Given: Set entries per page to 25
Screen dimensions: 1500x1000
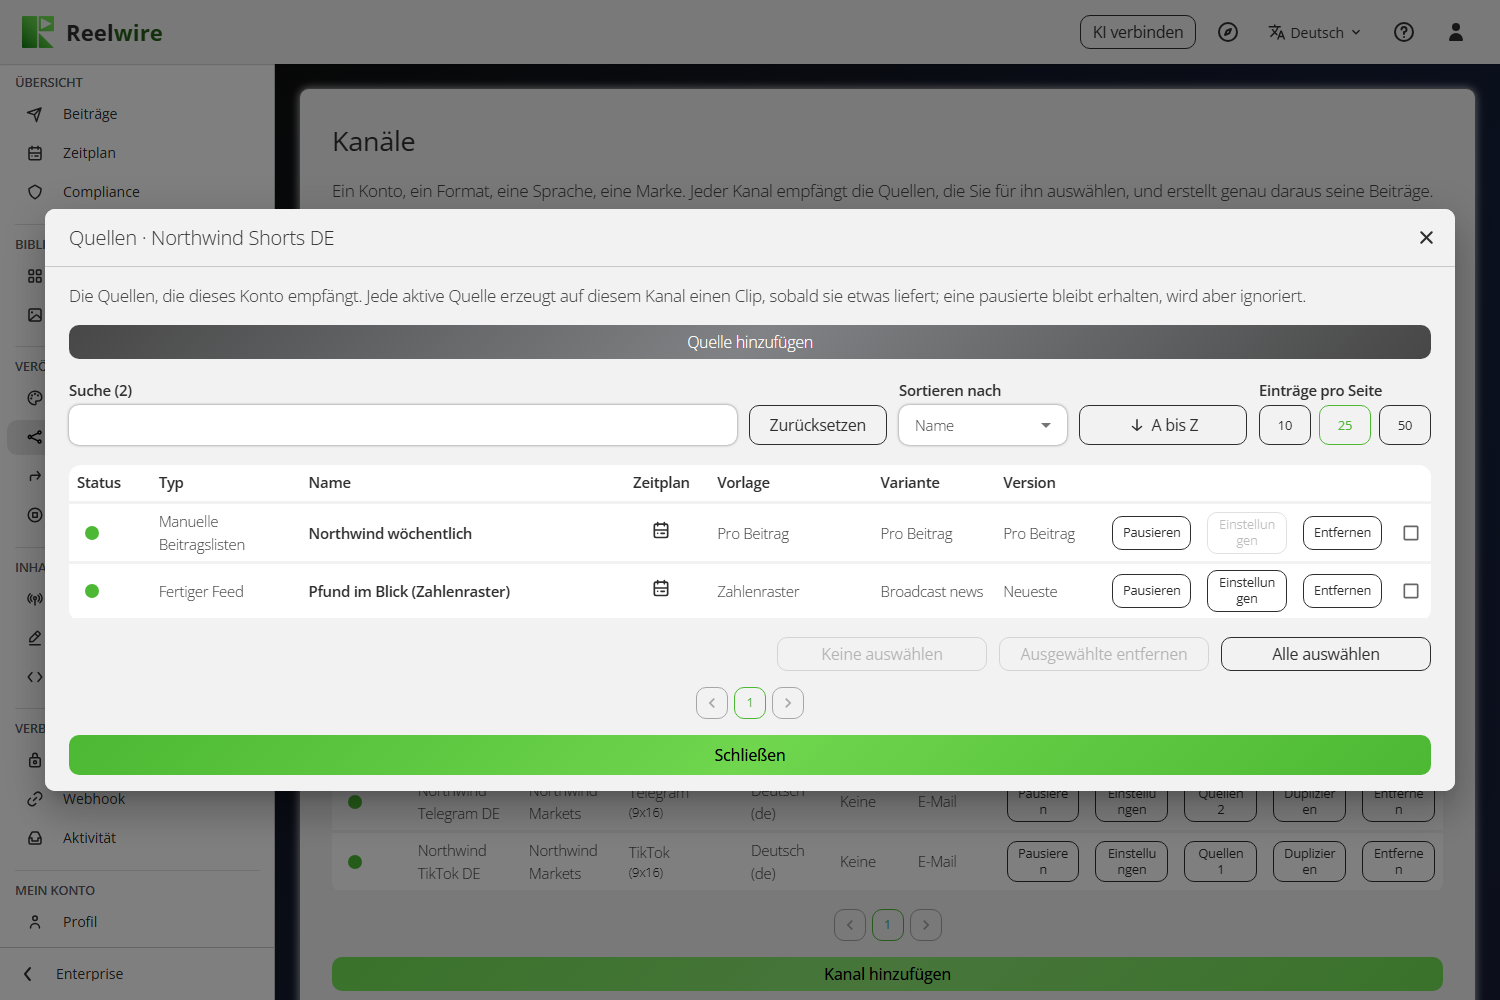Looking at the screenshot, I should coord(1345,425).
